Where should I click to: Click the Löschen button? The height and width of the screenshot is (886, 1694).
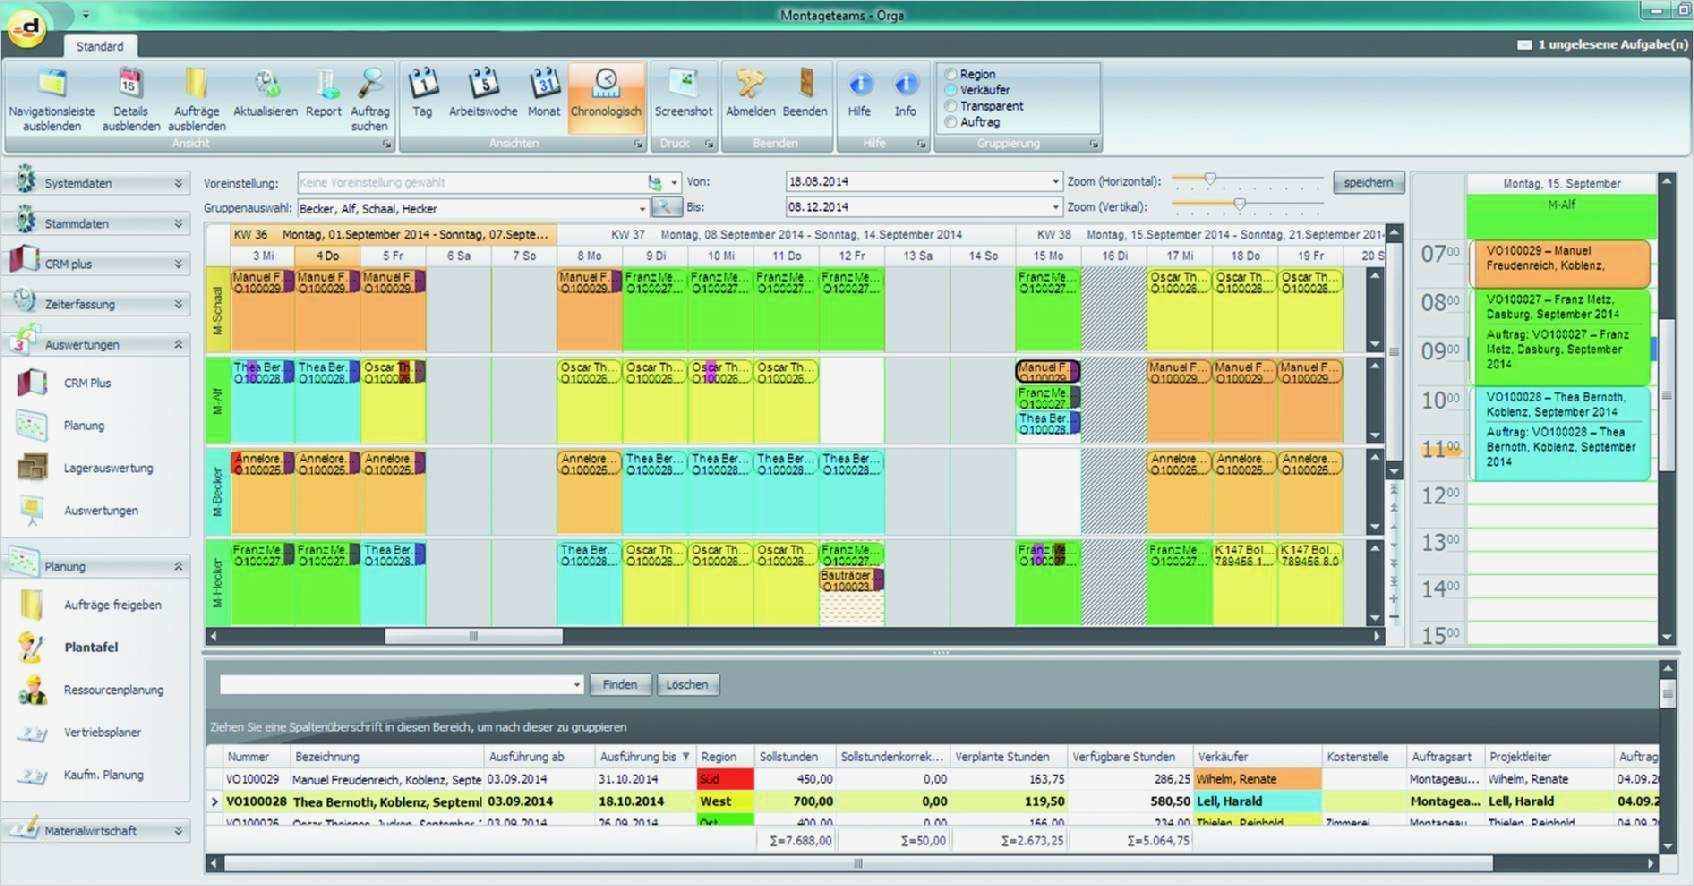[x=687, y=685]
